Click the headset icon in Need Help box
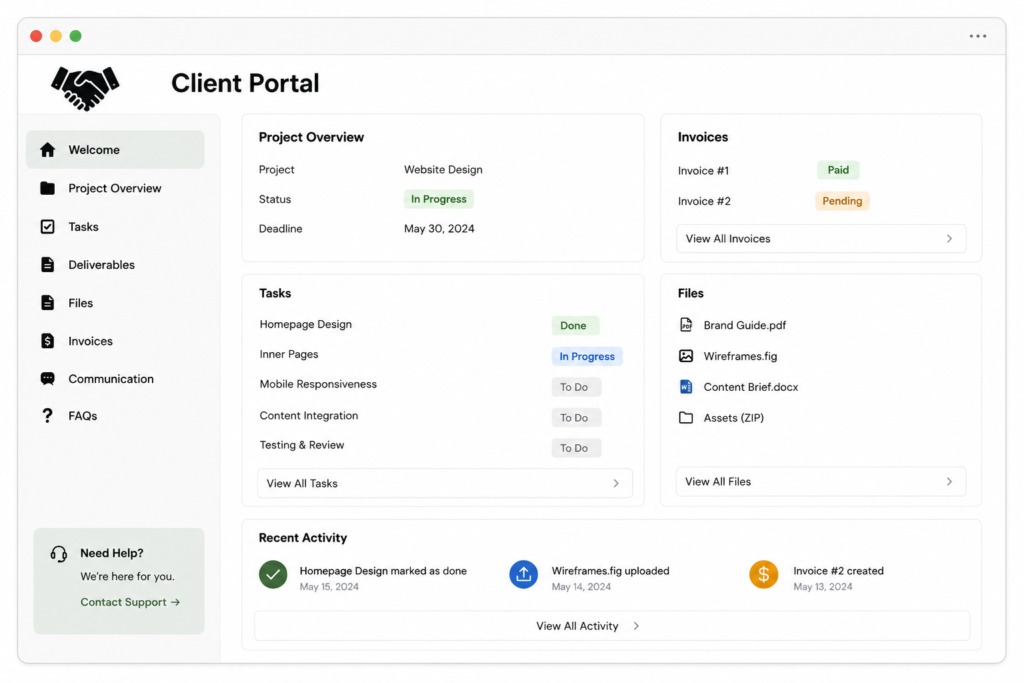 [59, 554]
